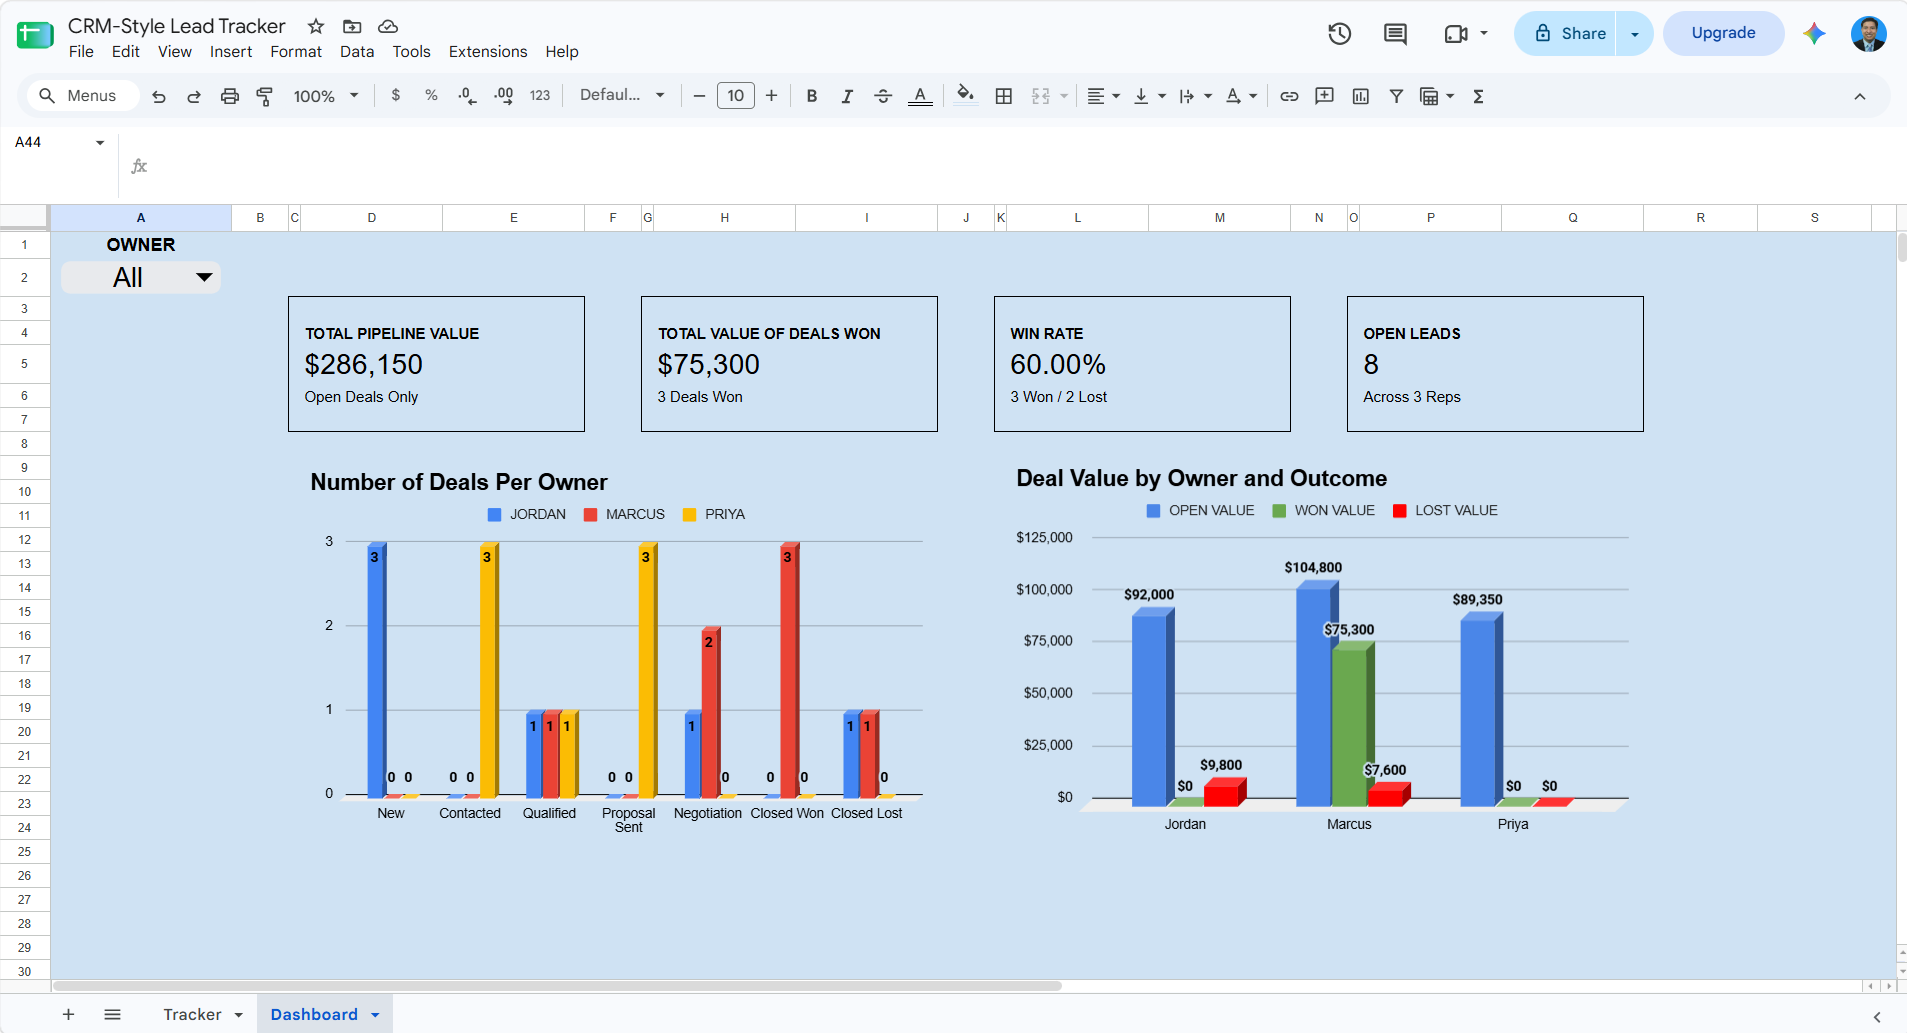Open Gemini sparkle icon
This screenshot has width=1907, height=1033.
point(1814,34)
